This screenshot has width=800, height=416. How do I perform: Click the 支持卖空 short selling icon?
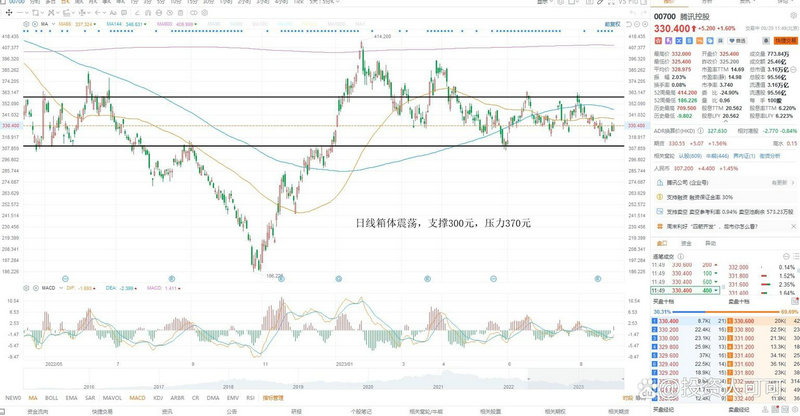[660, 211]
